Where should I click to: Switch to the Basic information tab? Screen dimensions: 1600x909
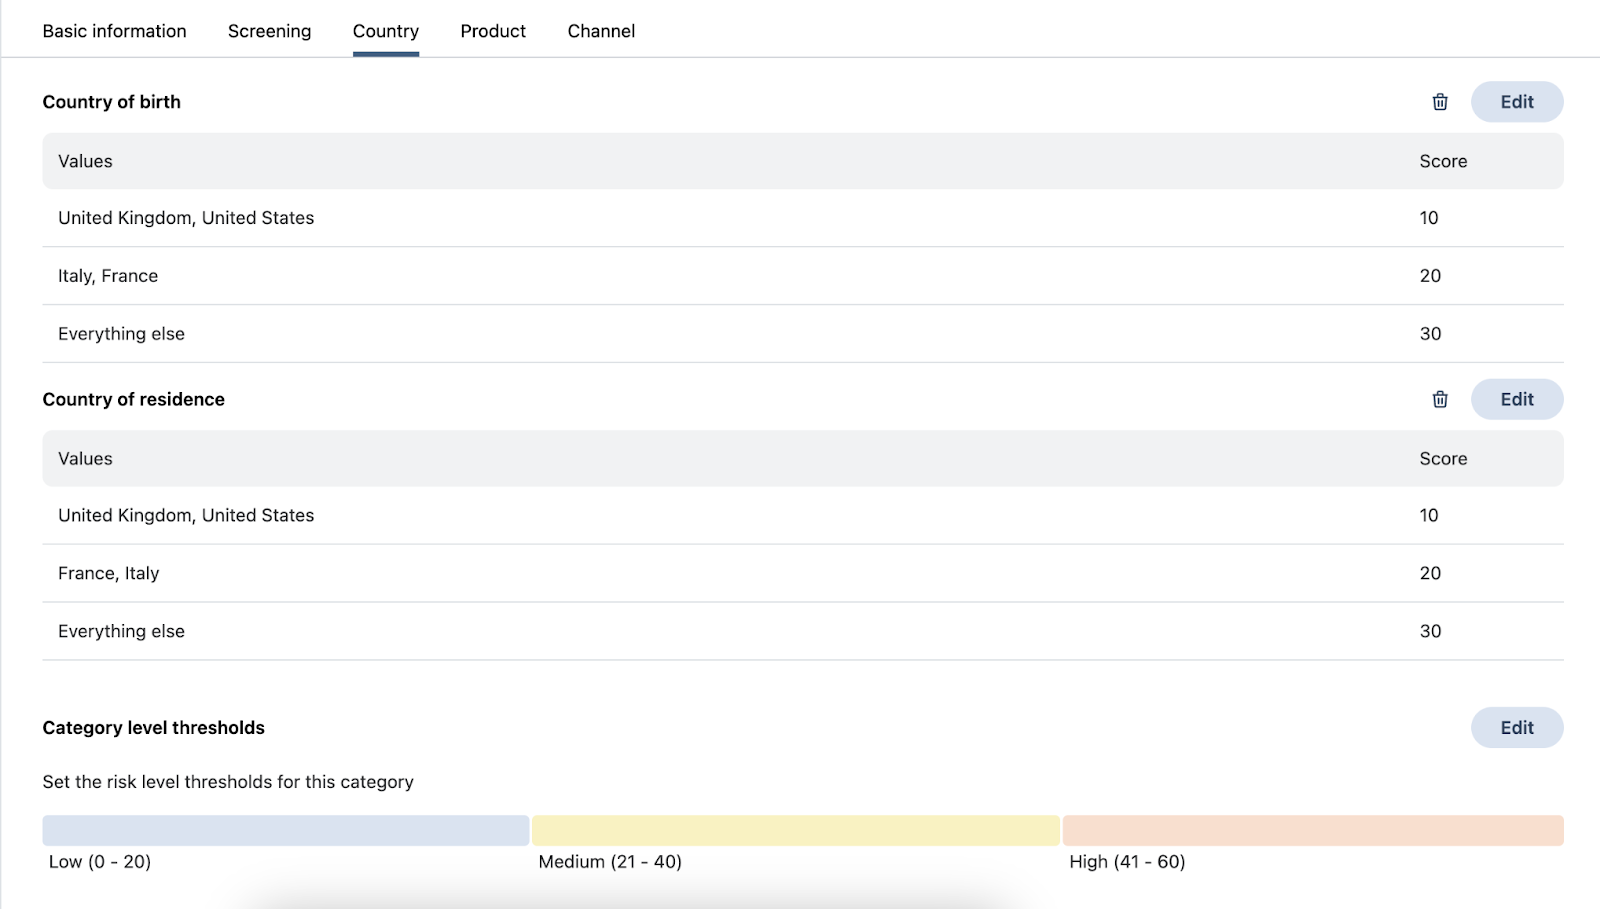tap(114, 31)
